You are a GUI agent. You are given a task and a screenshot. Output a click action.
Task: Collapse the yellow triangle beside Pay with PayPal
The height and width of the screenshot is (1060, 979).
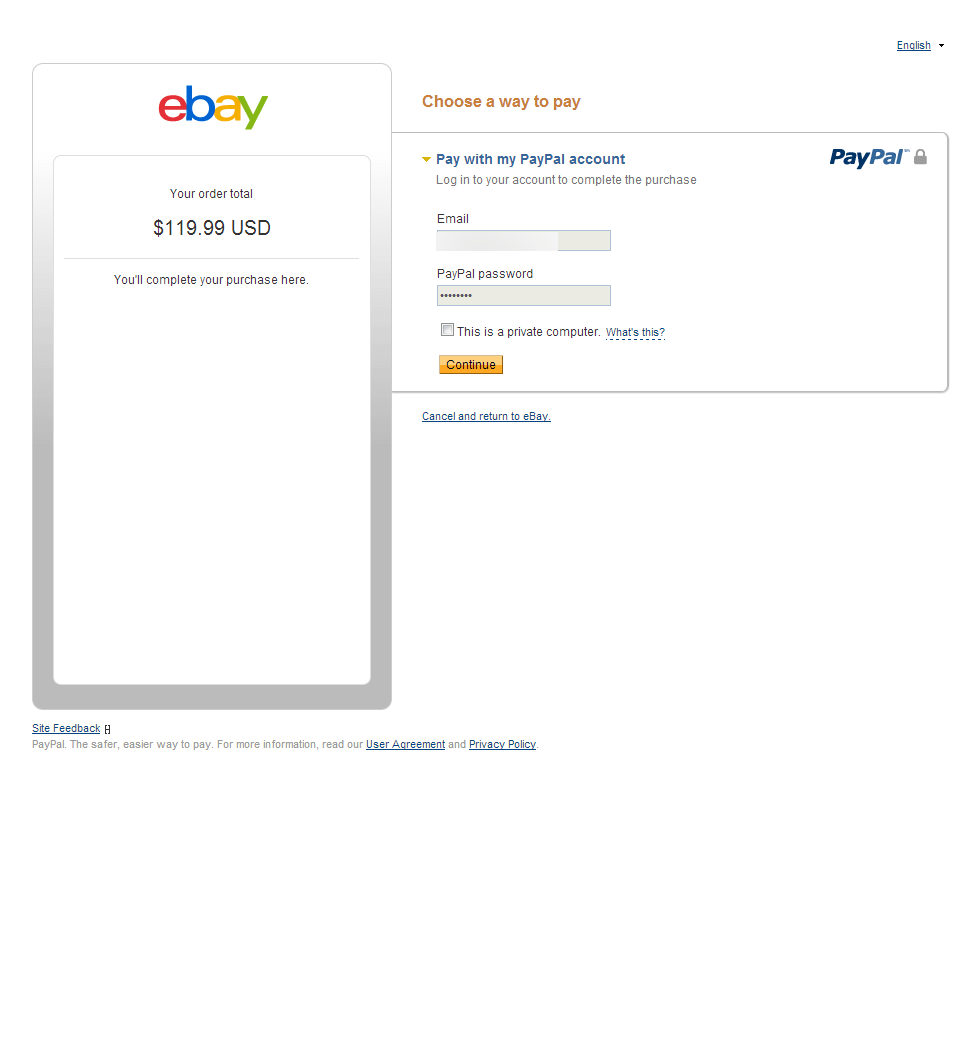(426, 160)
